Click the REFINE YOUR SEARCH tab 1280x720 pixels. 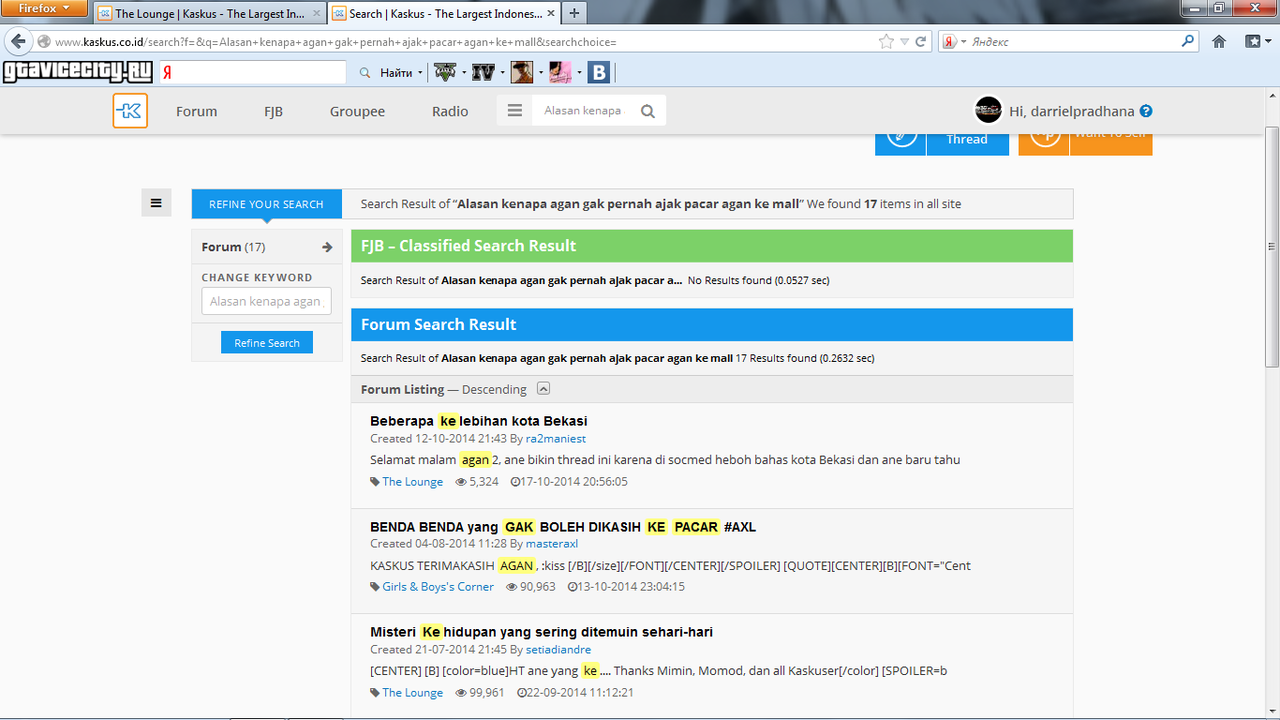coord(267,204)
